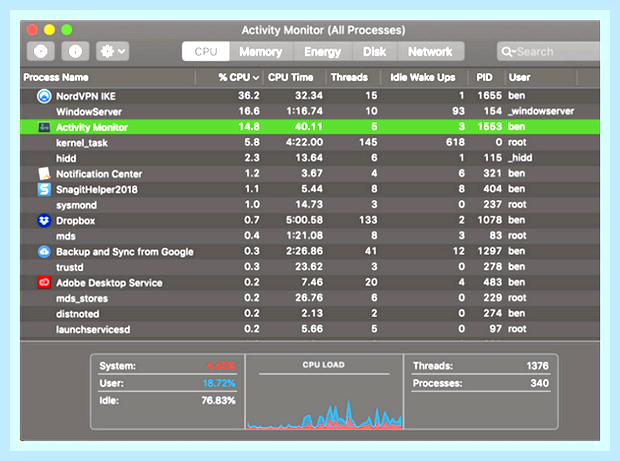Sort by User column header
This screenshot has width=620, height=461.
click(x=541, y=77)
